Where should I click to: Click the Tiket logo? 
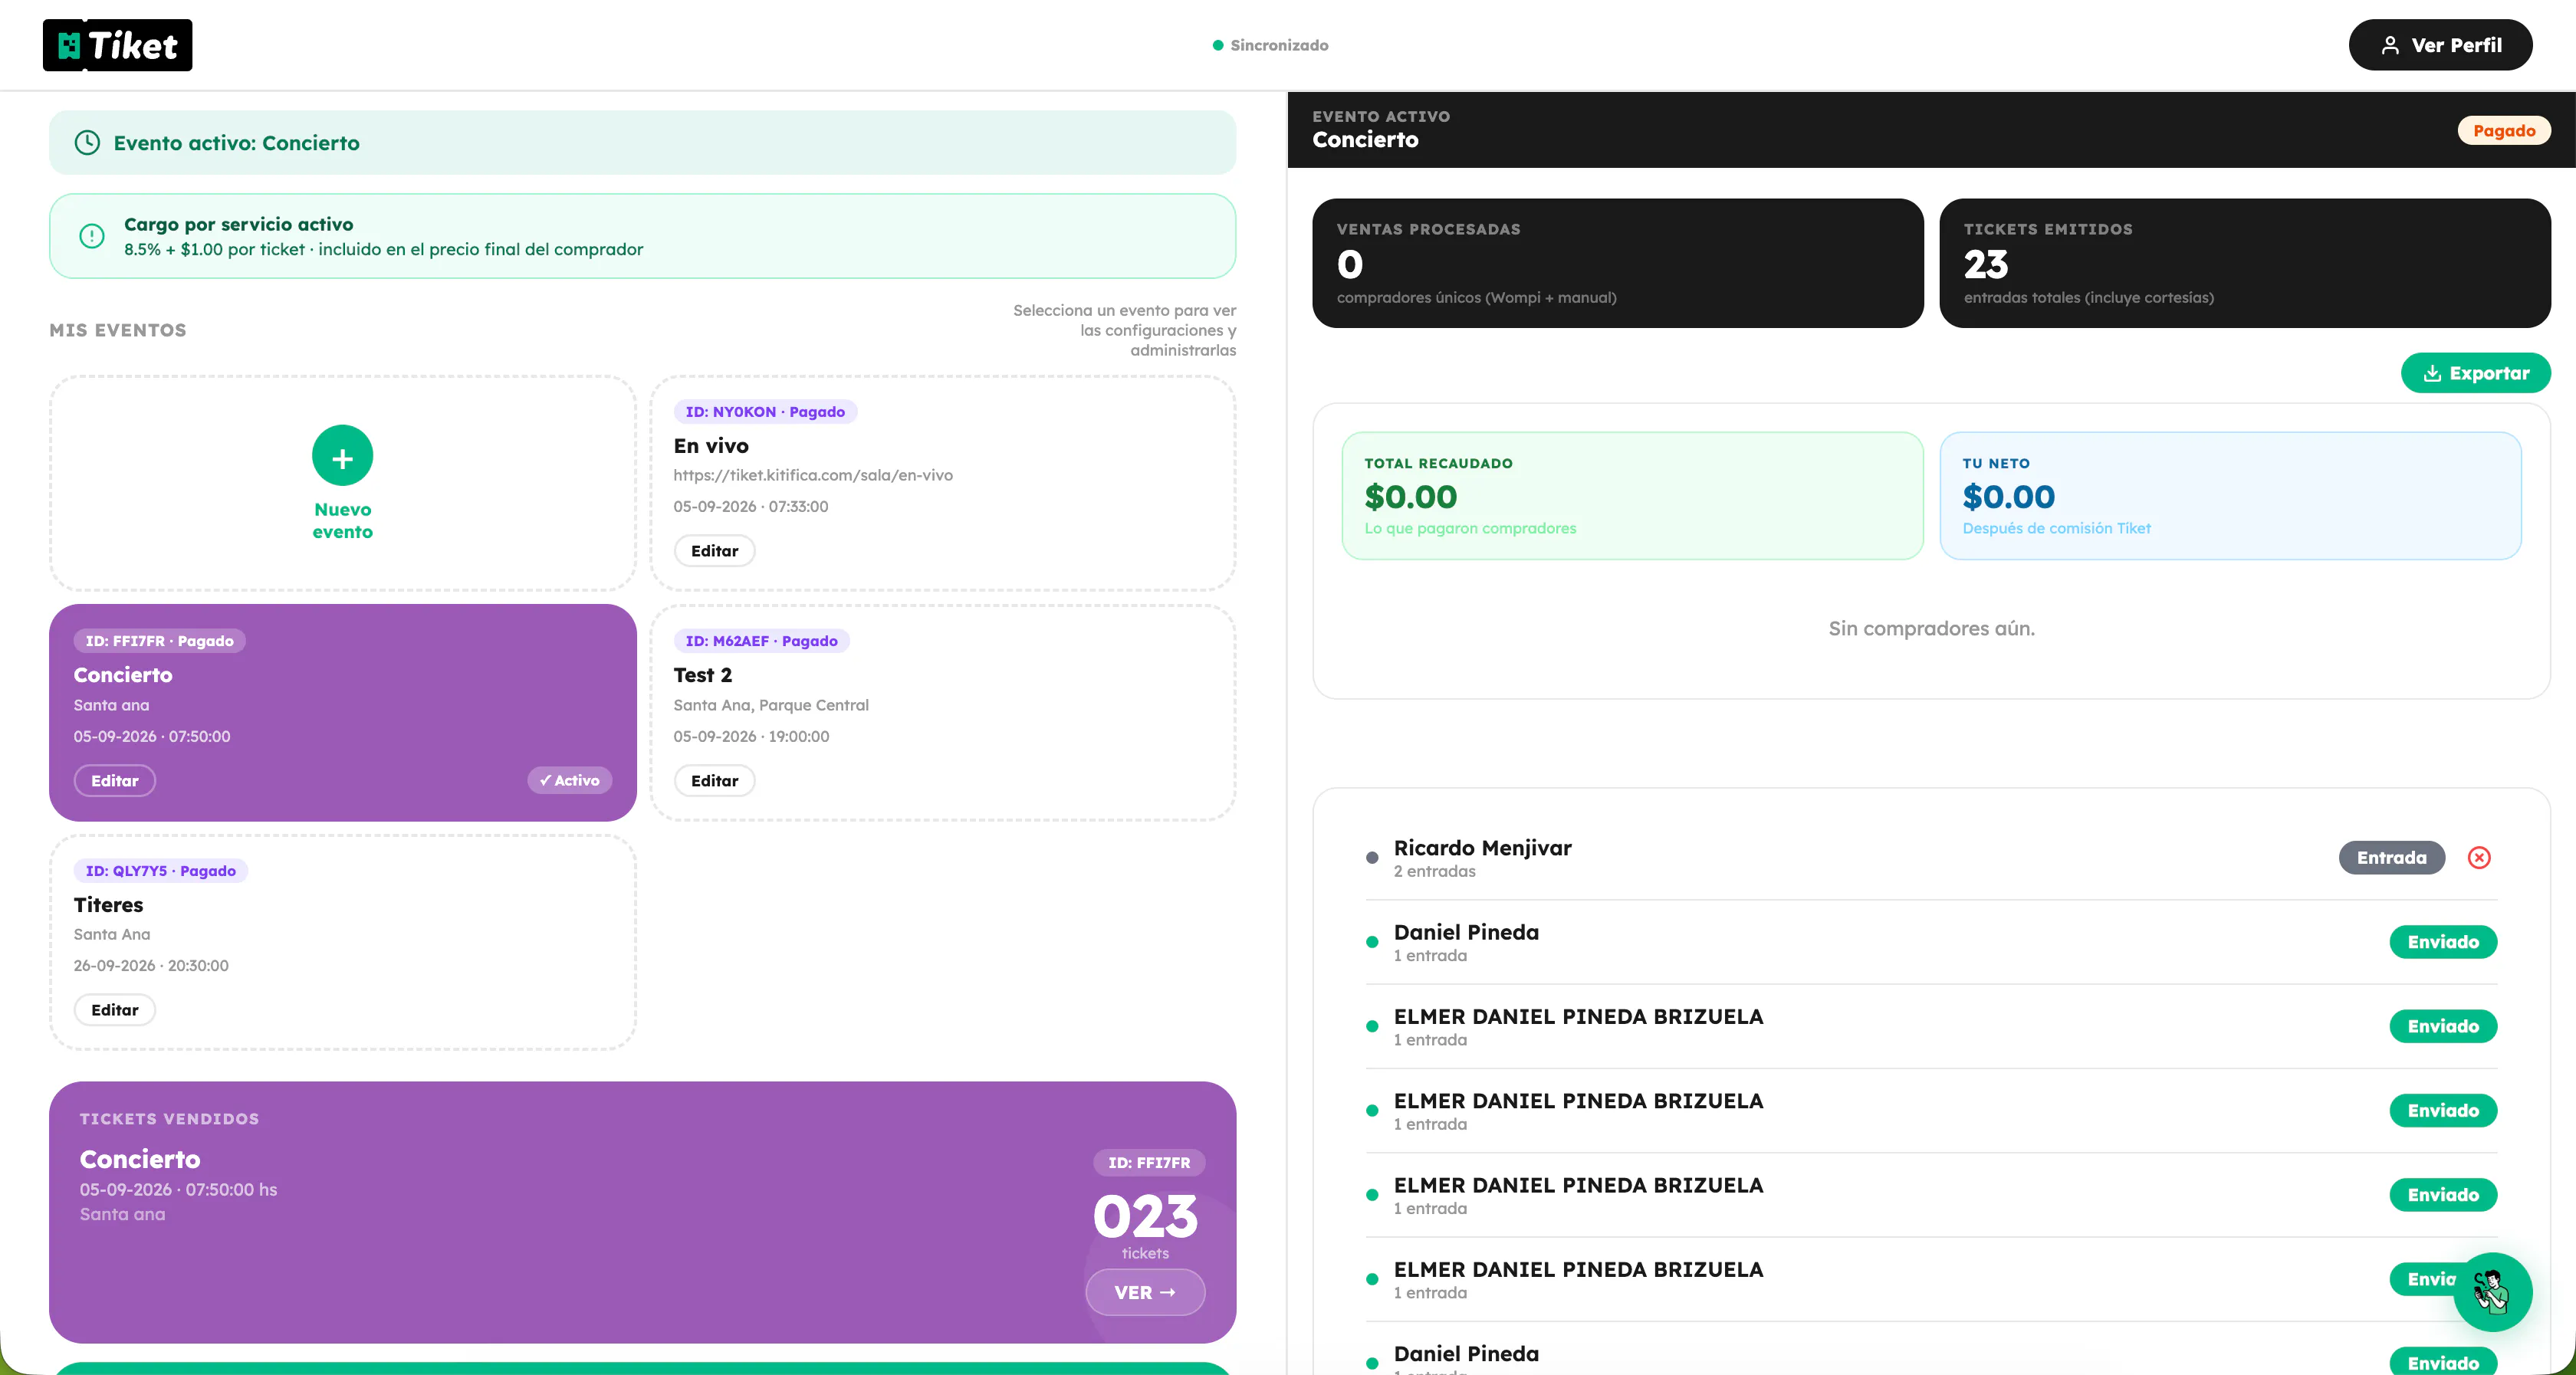(x=117, y=45)
